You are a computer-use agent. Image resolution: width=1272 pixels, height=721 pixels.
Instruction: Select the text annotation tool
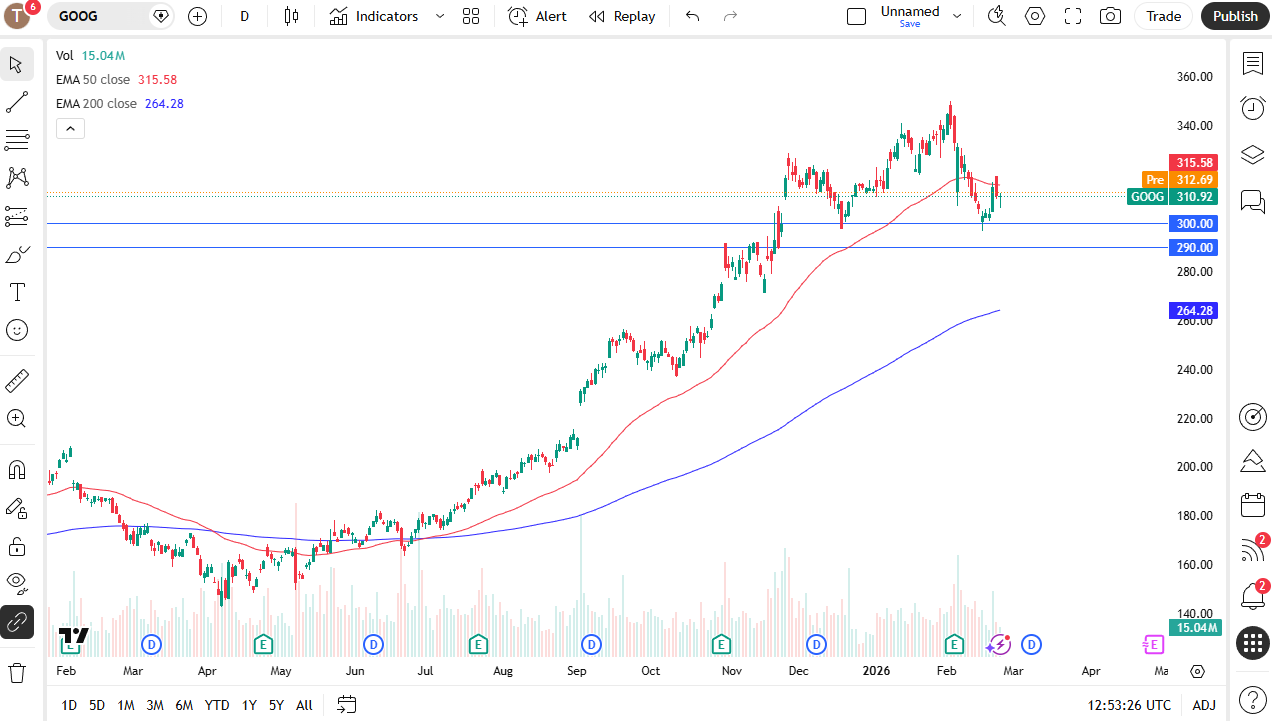(17, 292)
